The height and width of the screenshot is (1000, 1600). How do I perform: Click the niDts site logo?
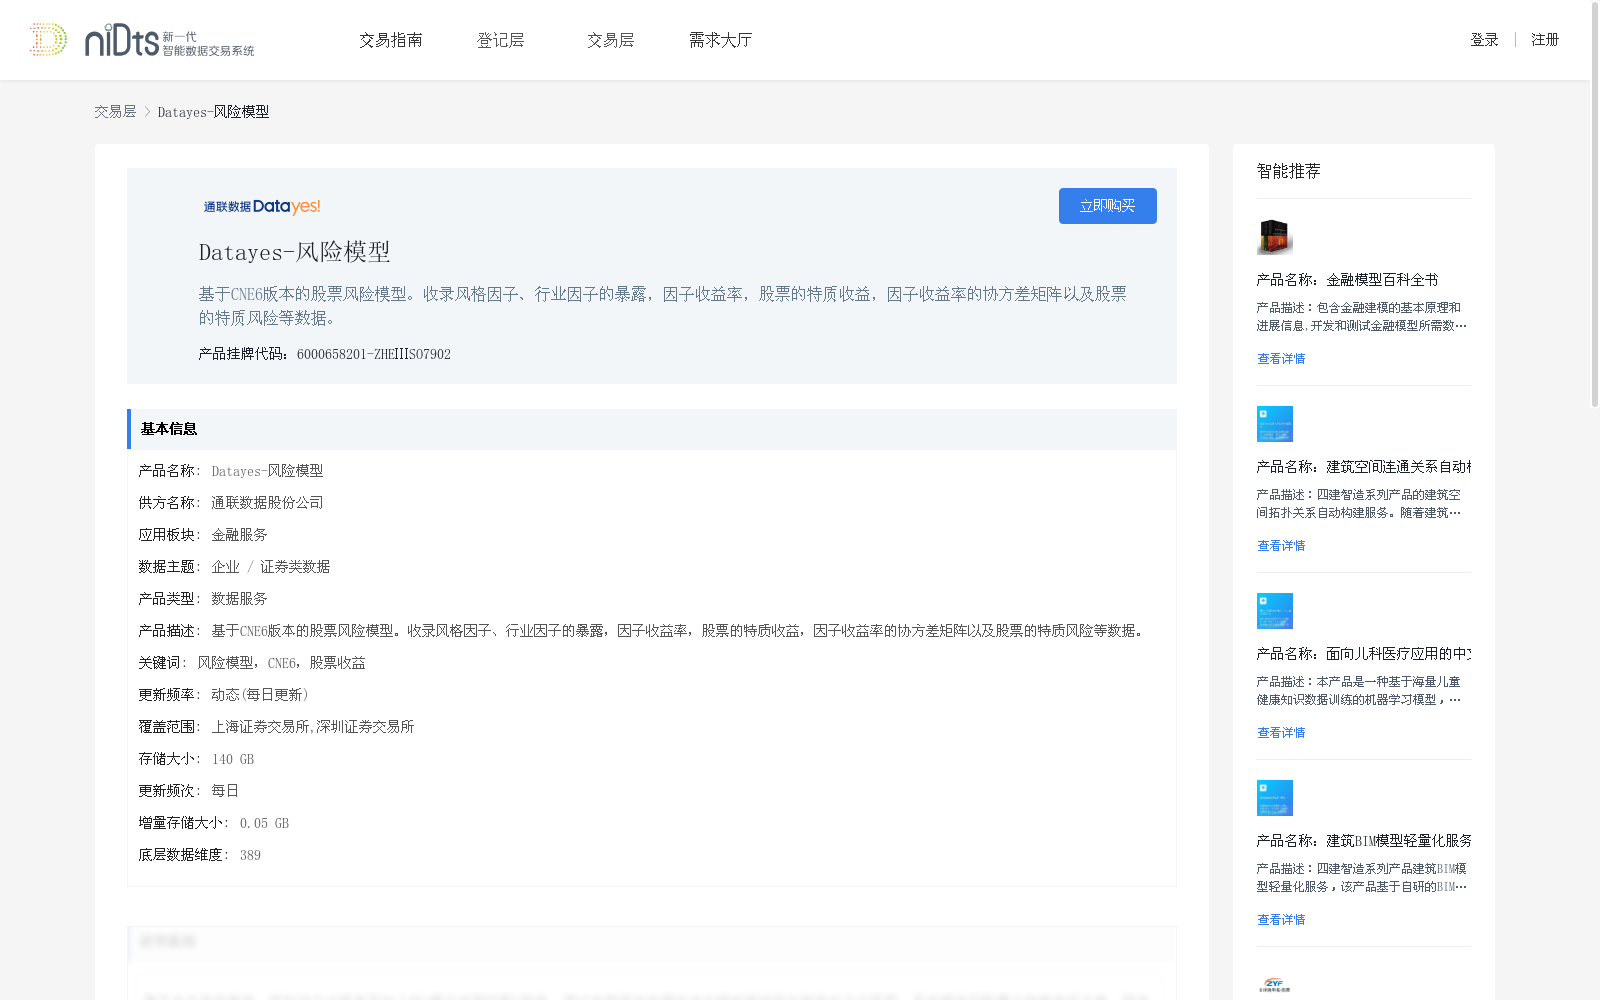[x=142, y=40]
